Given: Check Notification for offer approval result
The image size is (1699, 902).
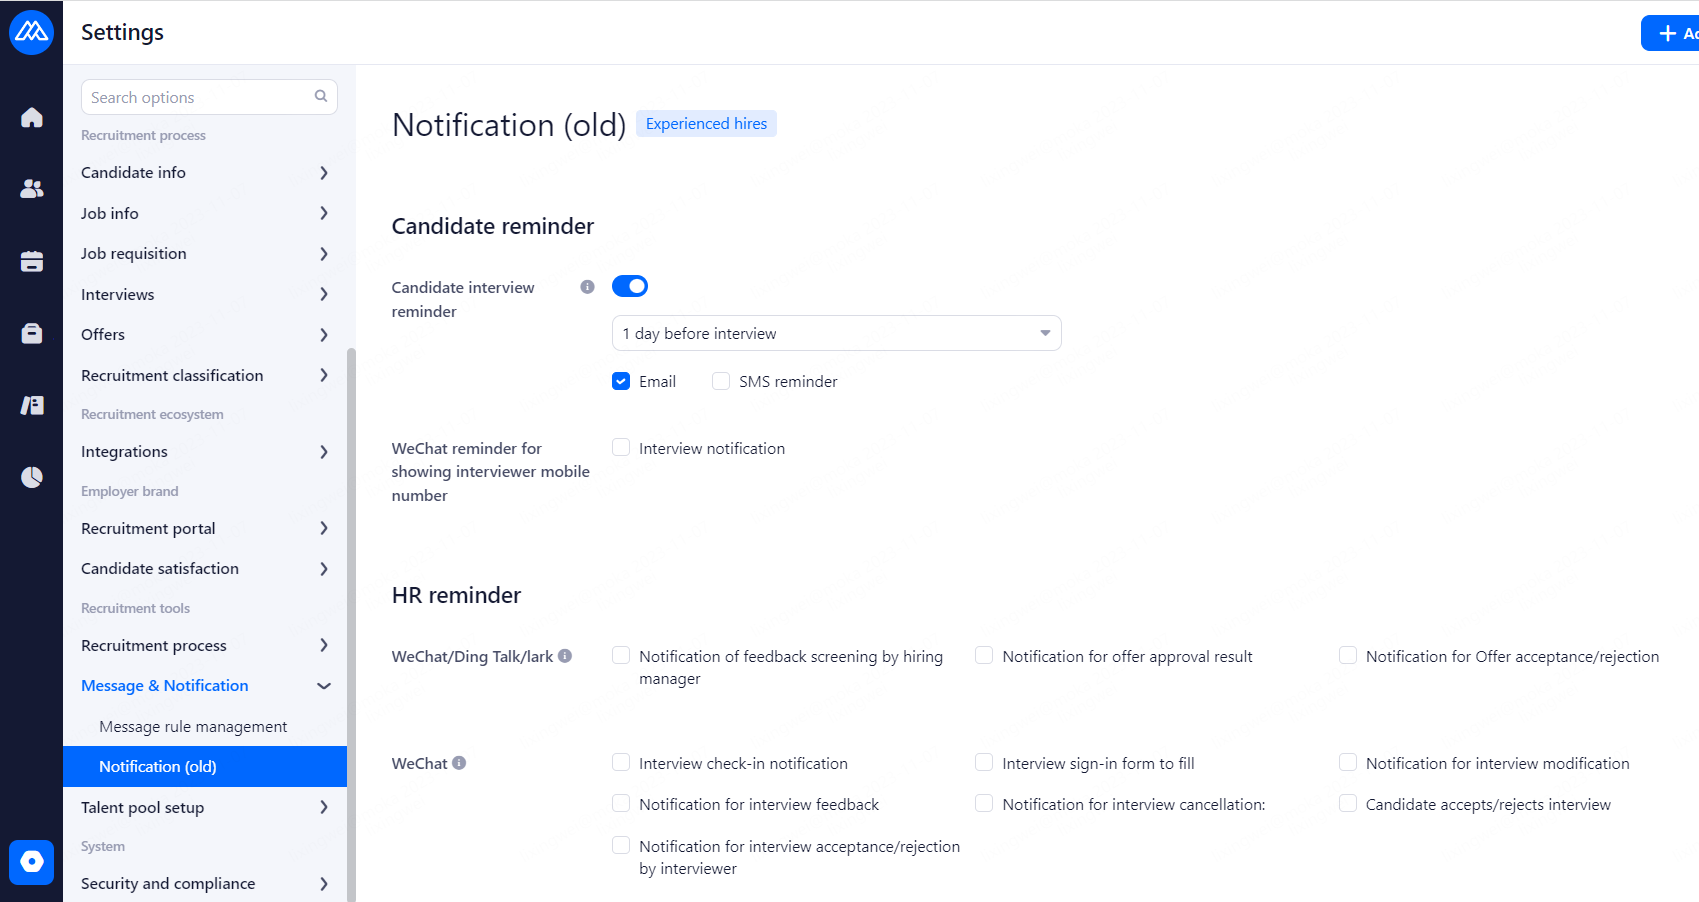Looking at the screenshot, I should click(x=984, y=656).
